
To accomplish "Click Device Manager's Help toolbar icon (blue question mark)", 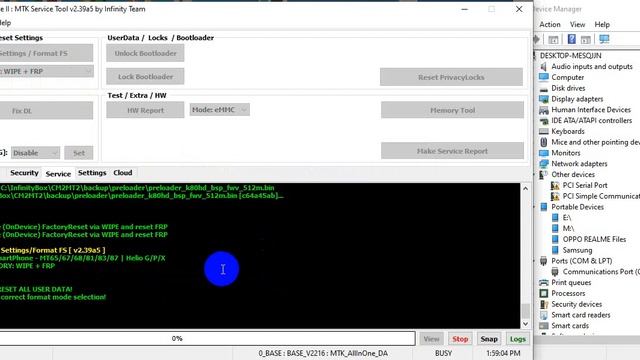I will (571, 39).
